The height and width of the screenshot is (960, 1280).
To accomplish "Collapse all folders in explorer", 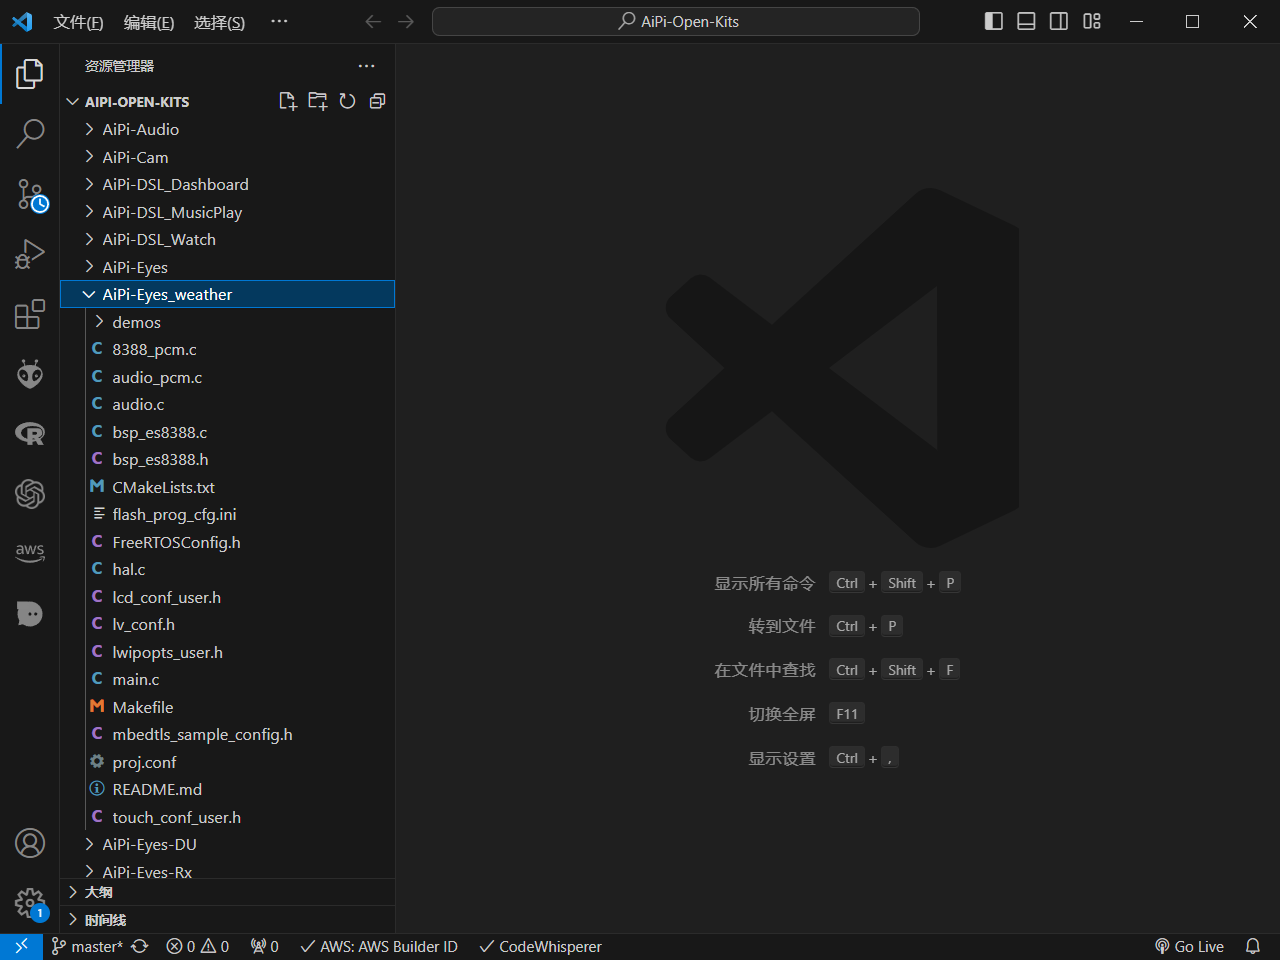I will pyautogui.click(x=377, y=101).
